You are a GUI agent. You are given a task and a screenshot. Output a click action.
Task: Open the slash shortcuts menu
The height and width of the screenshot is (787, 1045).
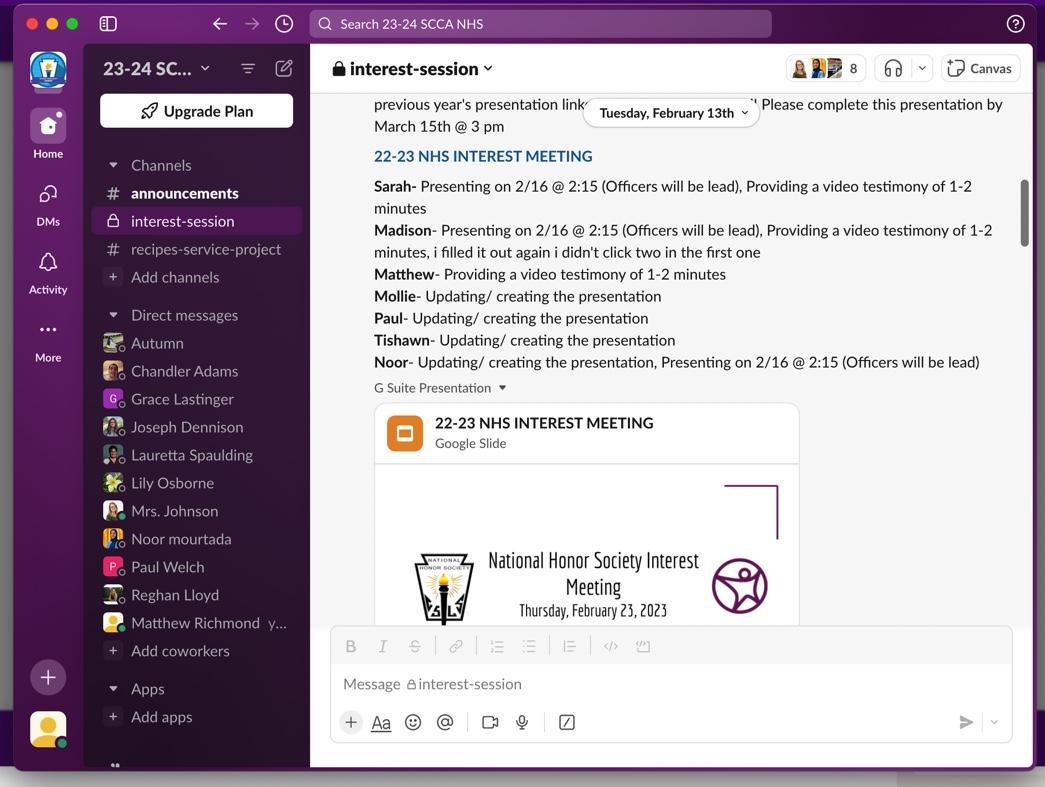click(x=566, y=722)
